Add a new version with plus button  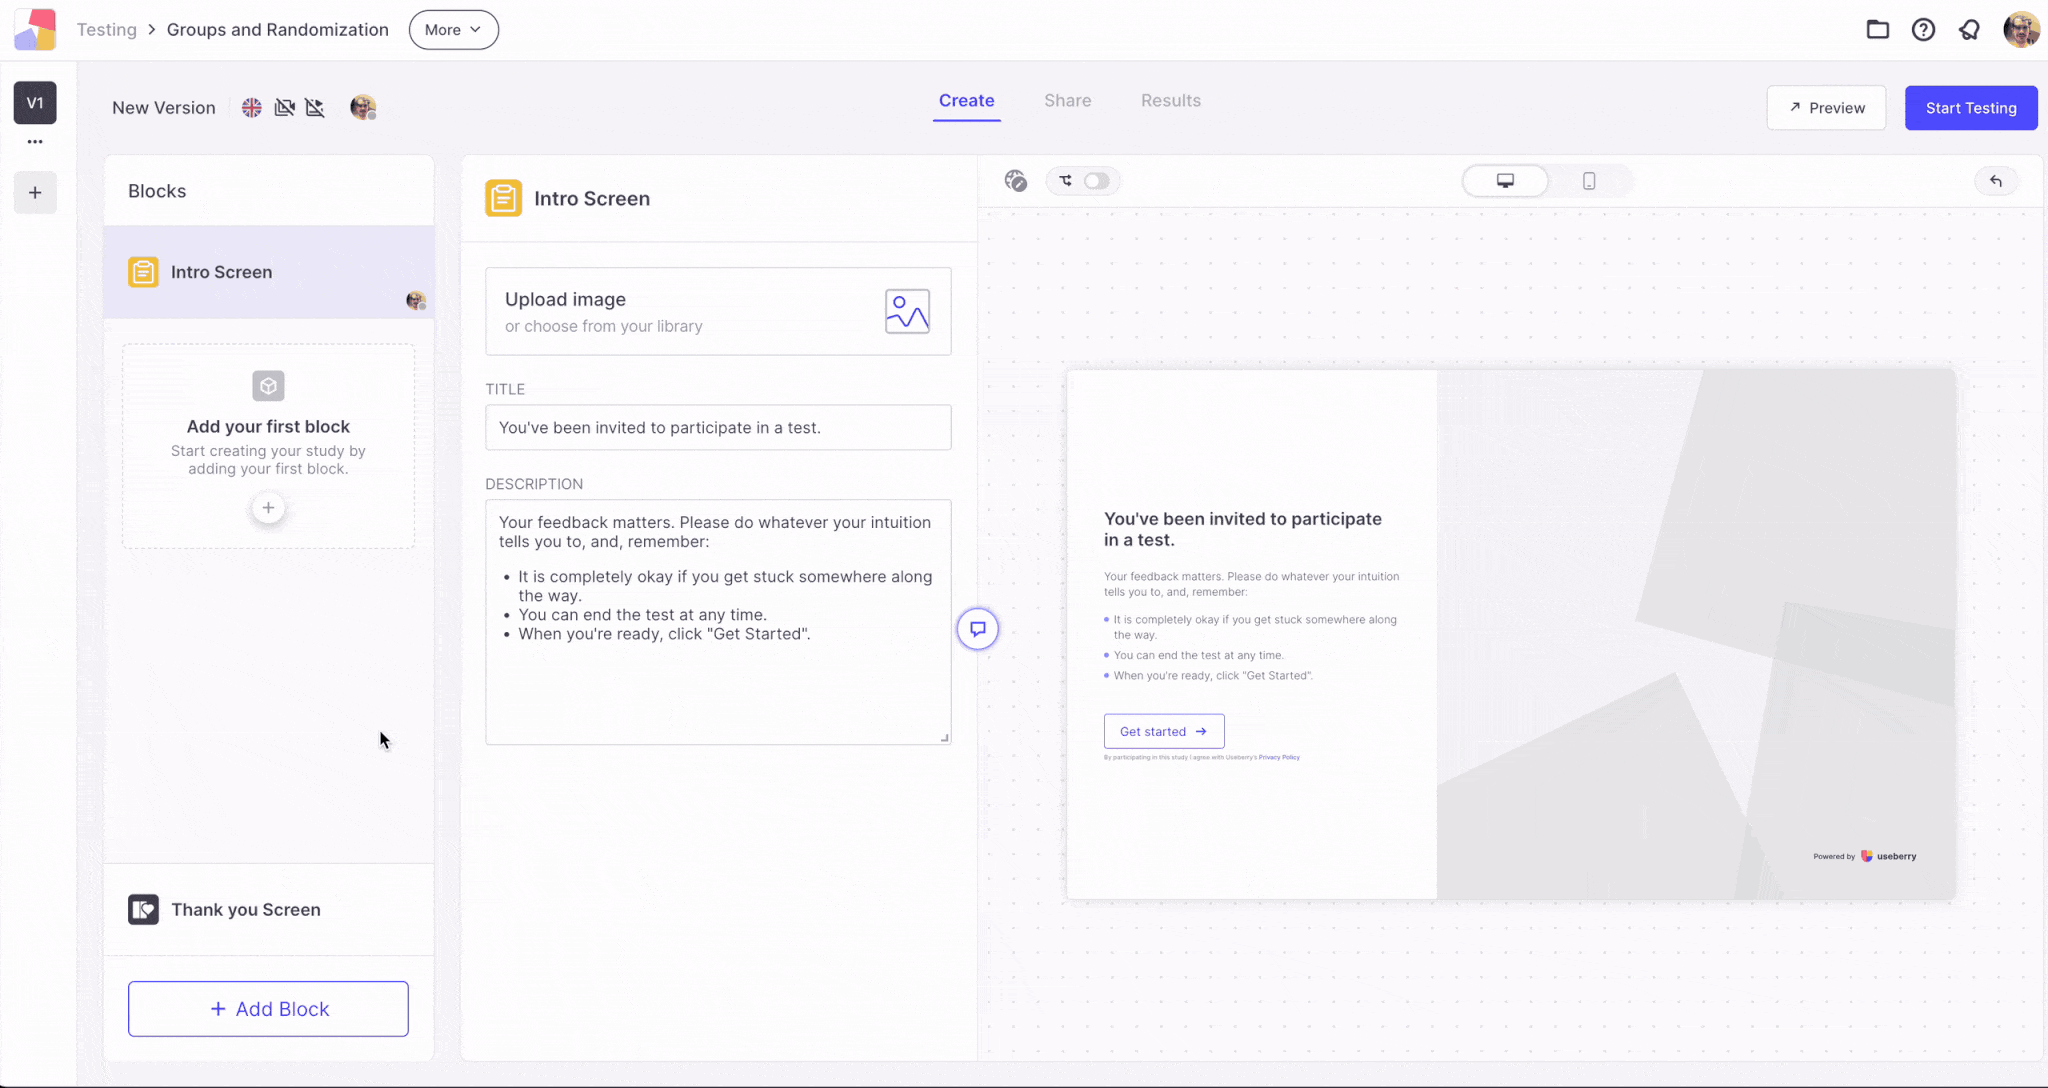coord(35,193)
